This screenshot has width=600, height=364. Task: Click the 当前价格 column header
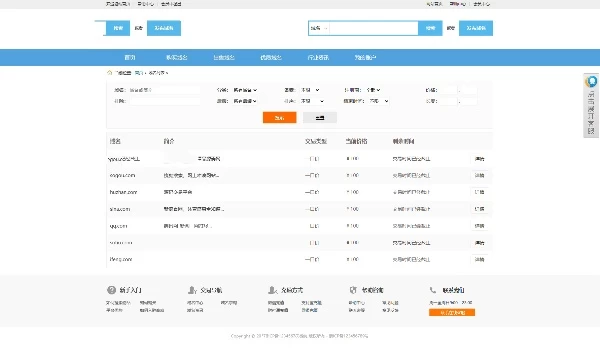[x=356, y=141]
